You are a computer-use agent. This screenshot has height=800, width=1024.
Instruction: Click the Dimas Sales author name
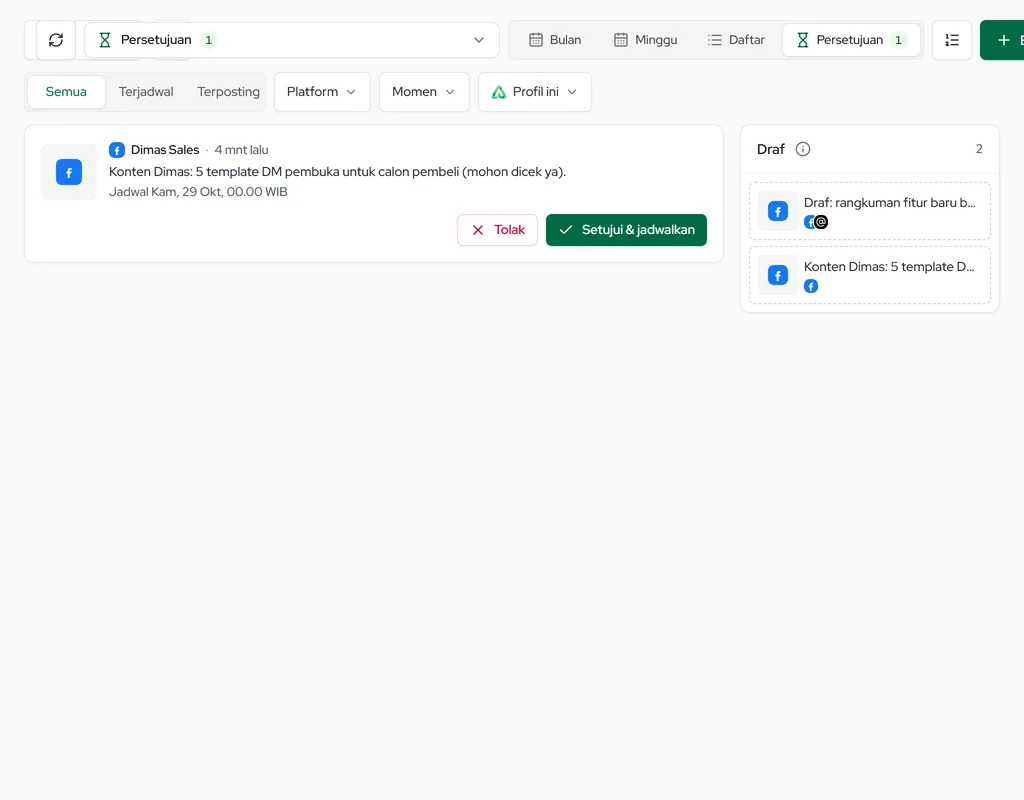[x=165, y=150]
